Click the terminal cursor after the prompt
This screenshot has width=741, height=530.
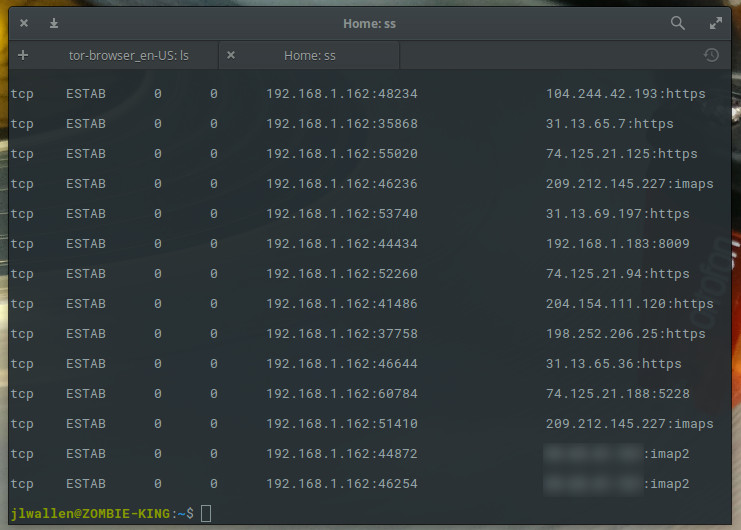[x=206, y=513]
